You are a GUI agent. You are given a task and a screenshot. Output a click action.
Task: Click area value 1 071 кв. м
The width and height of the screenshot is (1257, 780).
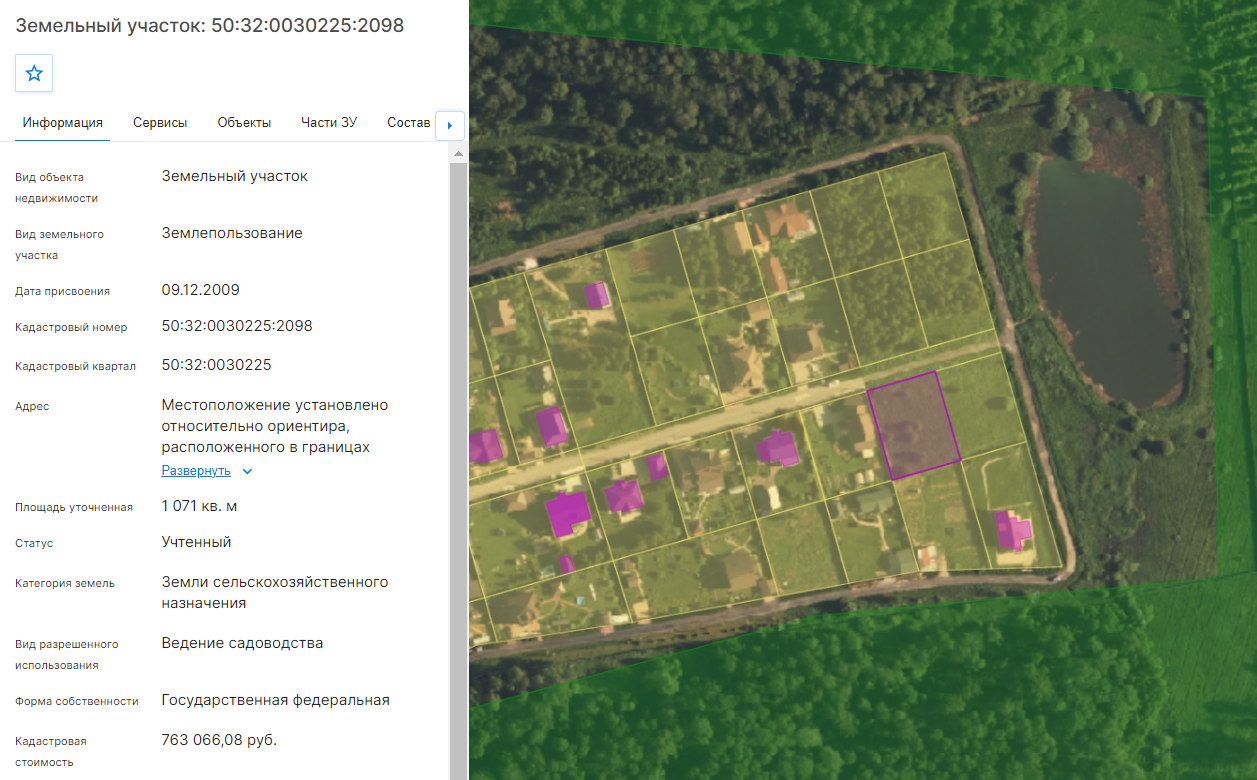pos(199,506)
